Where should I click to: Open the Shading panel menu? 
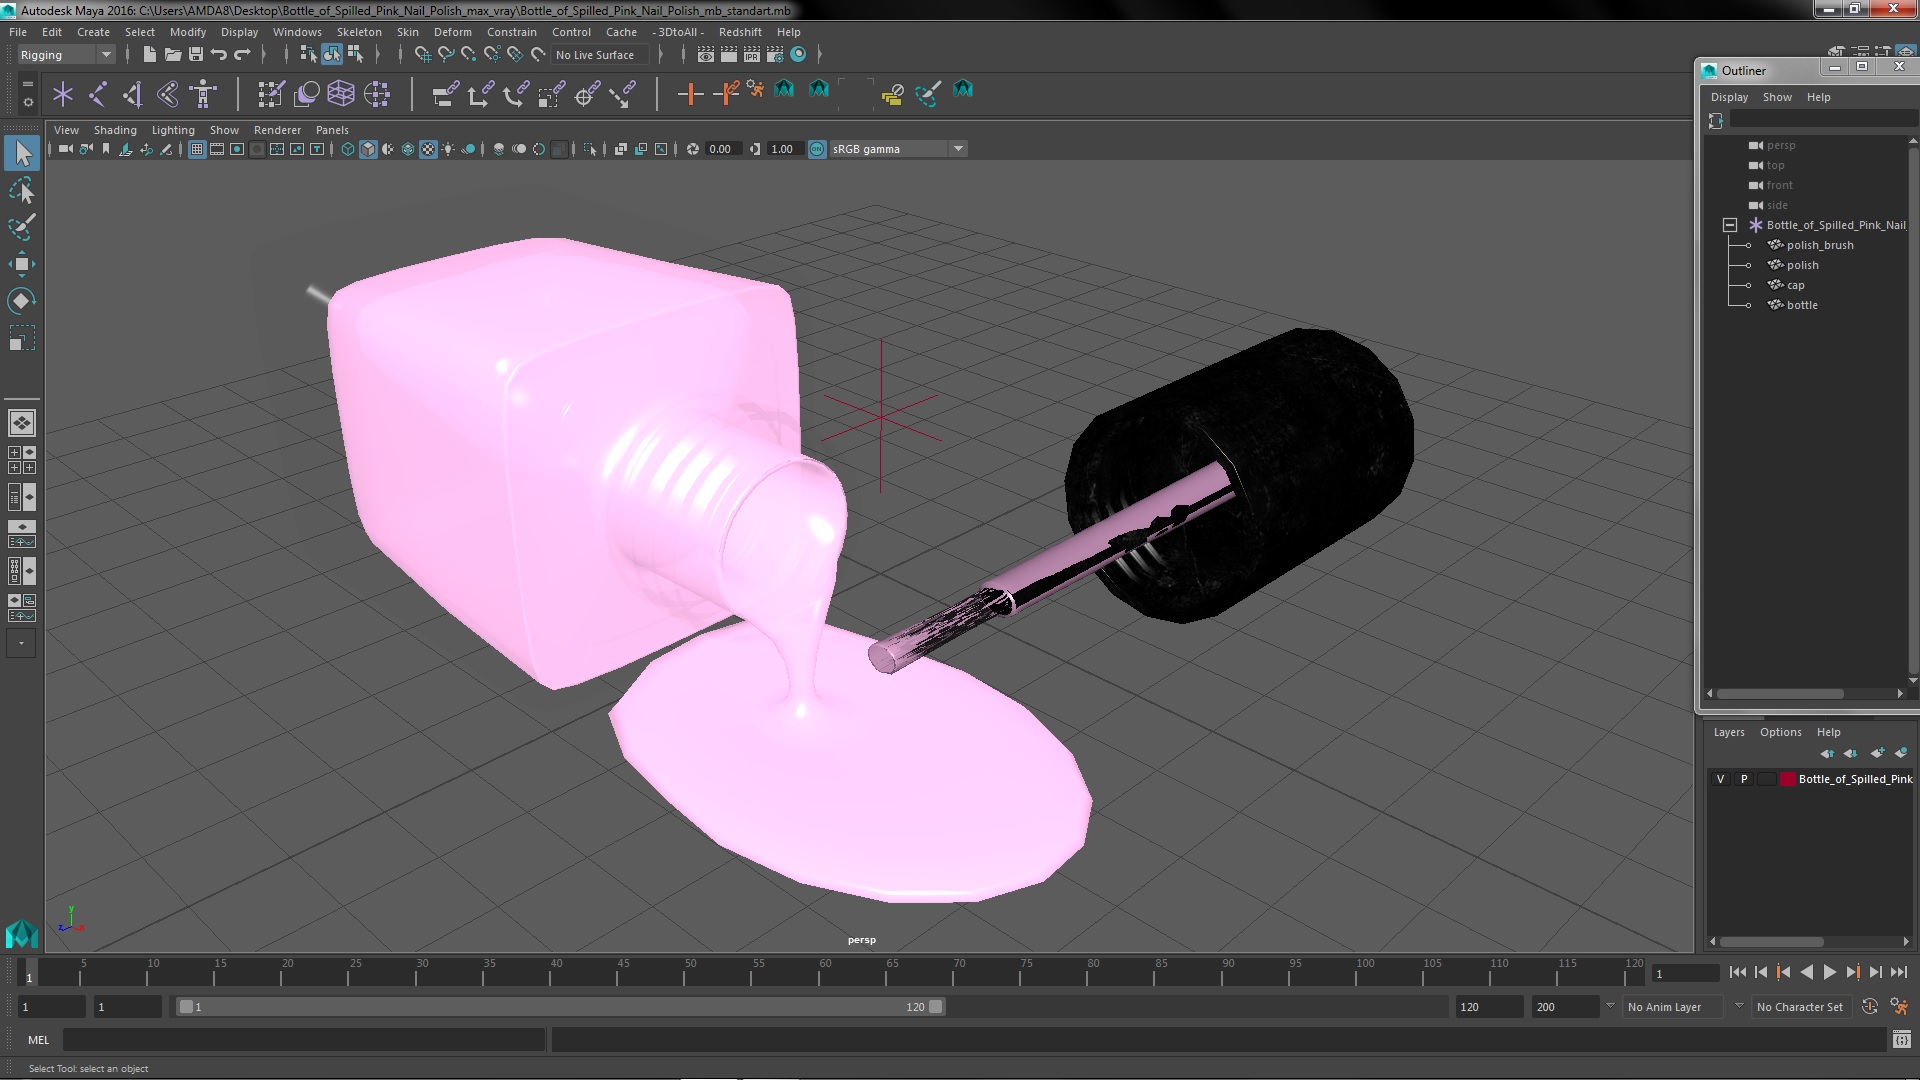(x=115, y=130)
